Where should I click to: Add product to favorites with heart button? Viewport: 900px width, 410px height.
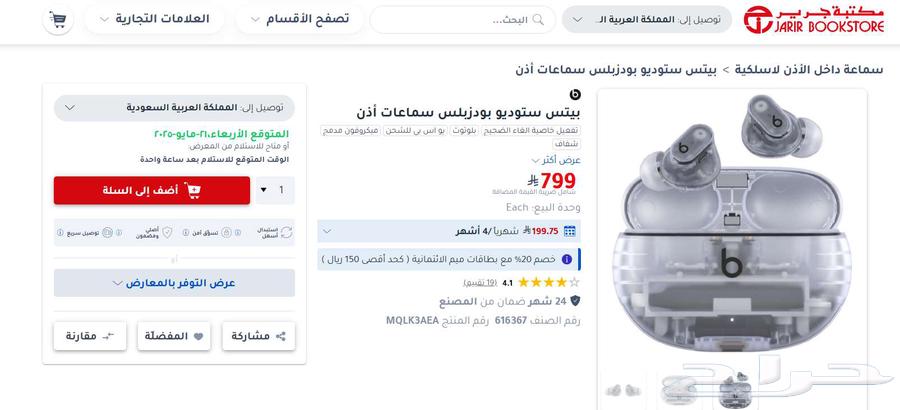click(174, 336)
